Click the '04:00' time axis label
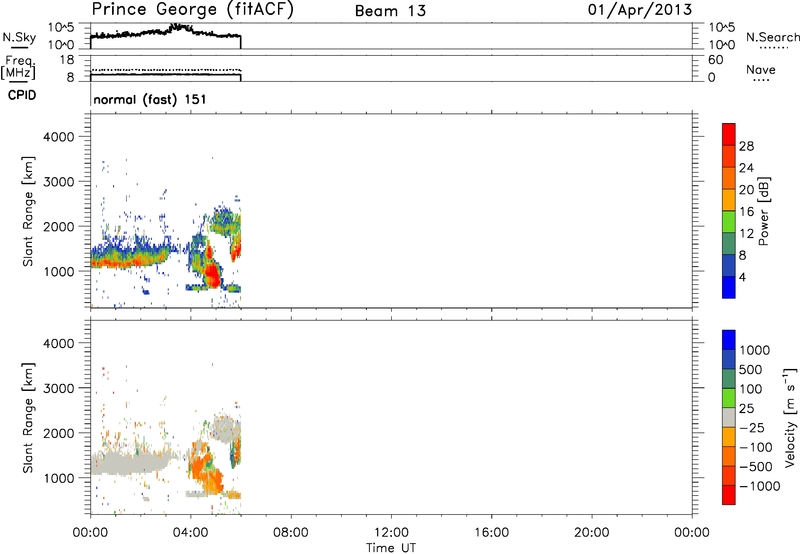800x554 pixels. pos(190,533)
